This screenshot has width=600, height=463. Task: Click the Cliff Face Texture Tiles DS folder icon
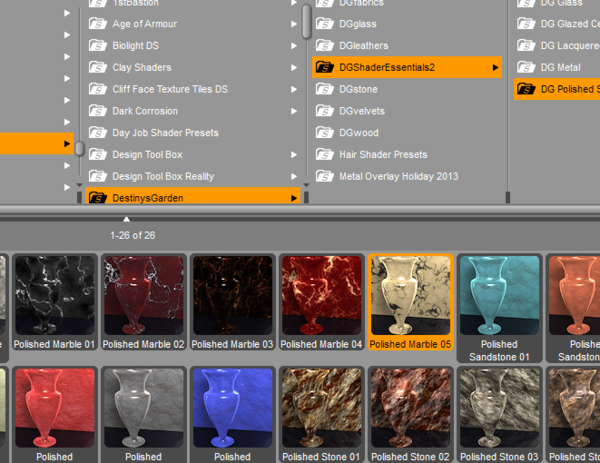(98, 89)
